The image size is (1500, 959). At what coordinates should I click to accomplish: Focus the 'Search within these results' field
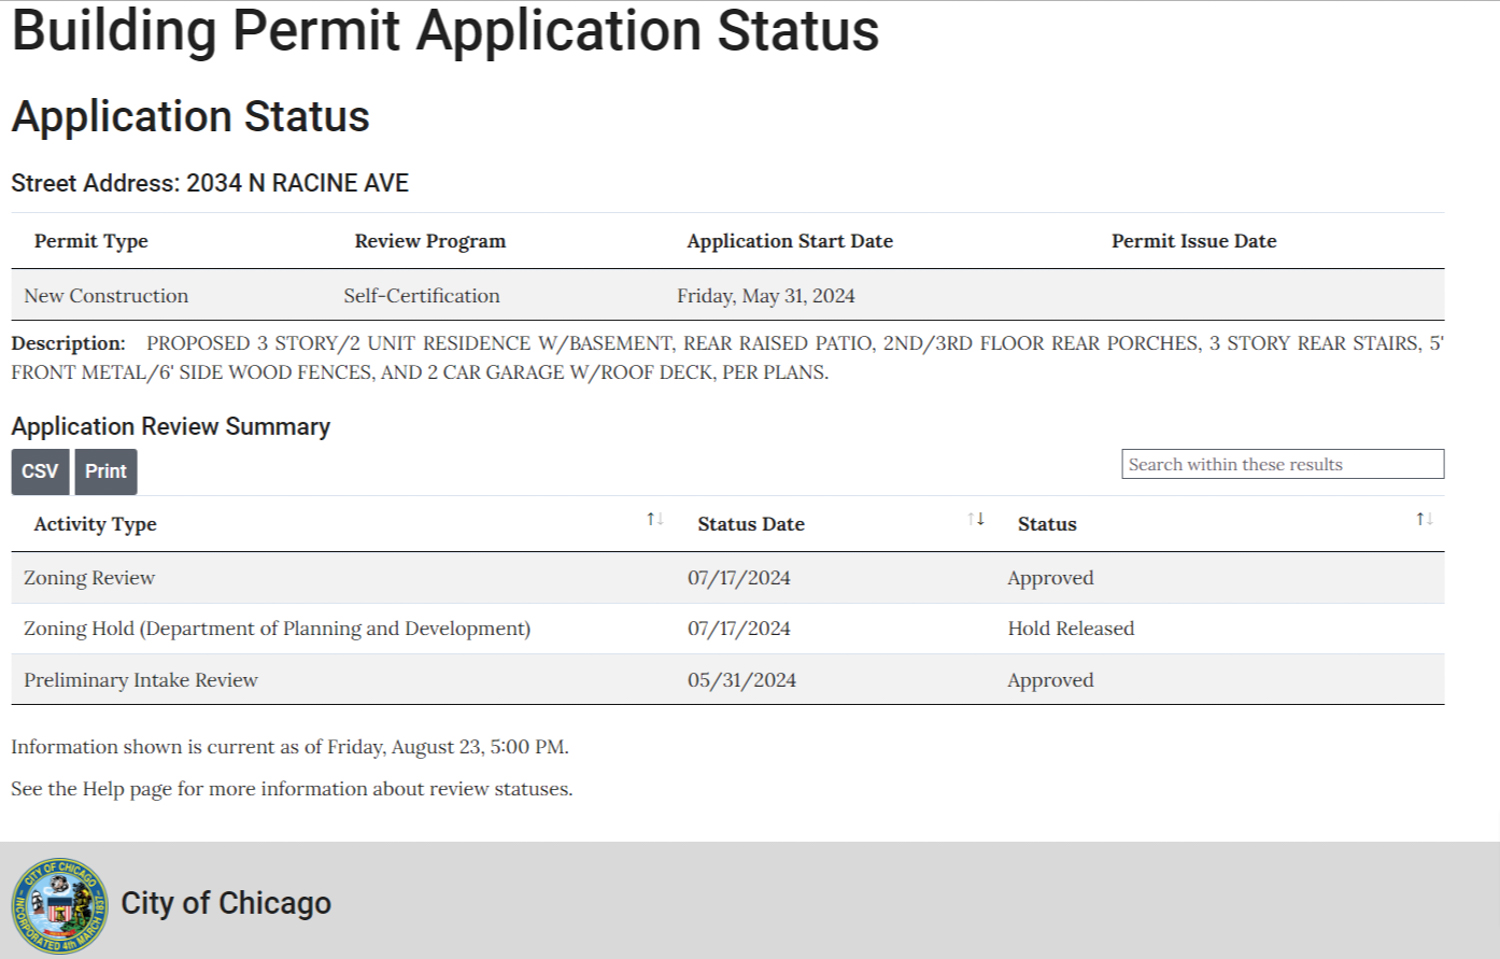point(1283,464)
